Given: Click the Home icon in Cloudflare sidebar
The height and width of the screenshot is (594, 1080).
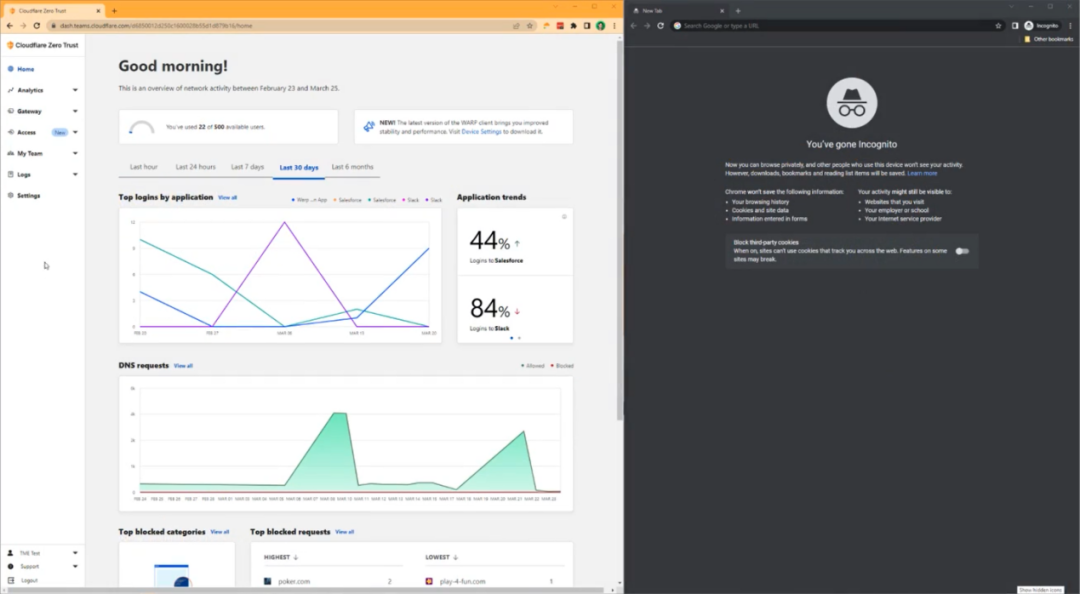Looking at the screenshot, I should point(10,69).
